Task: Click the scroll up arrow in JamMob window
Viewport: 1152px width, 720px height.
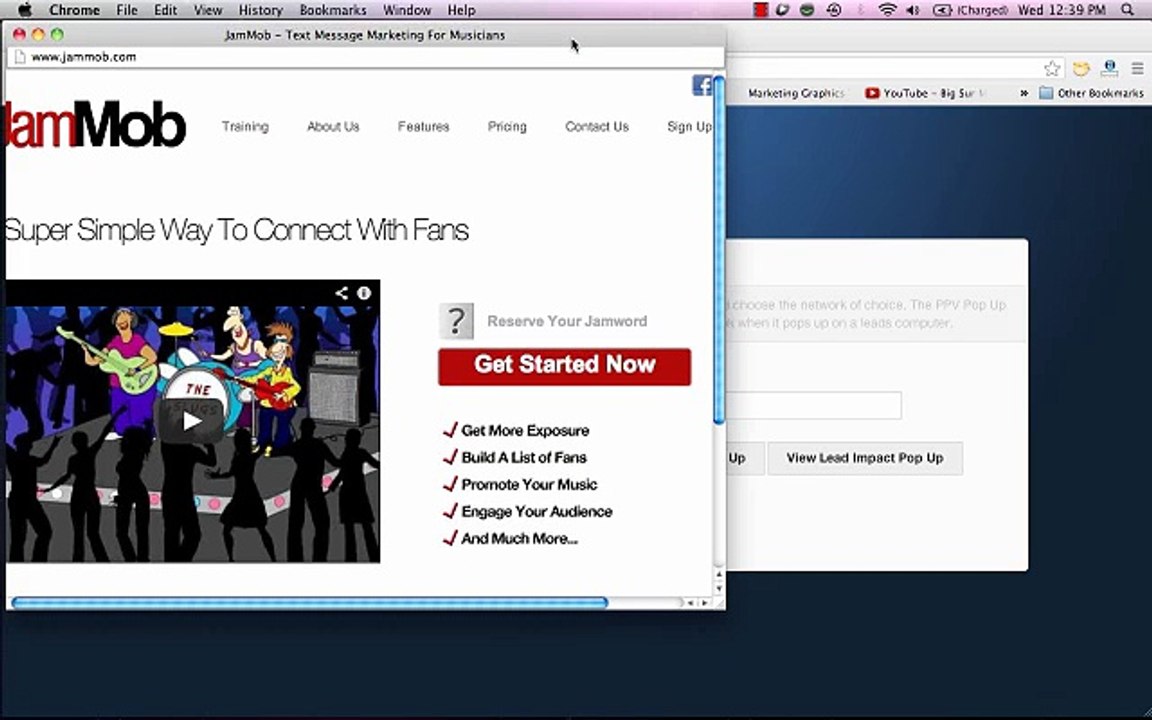Action: pos(719,575)
